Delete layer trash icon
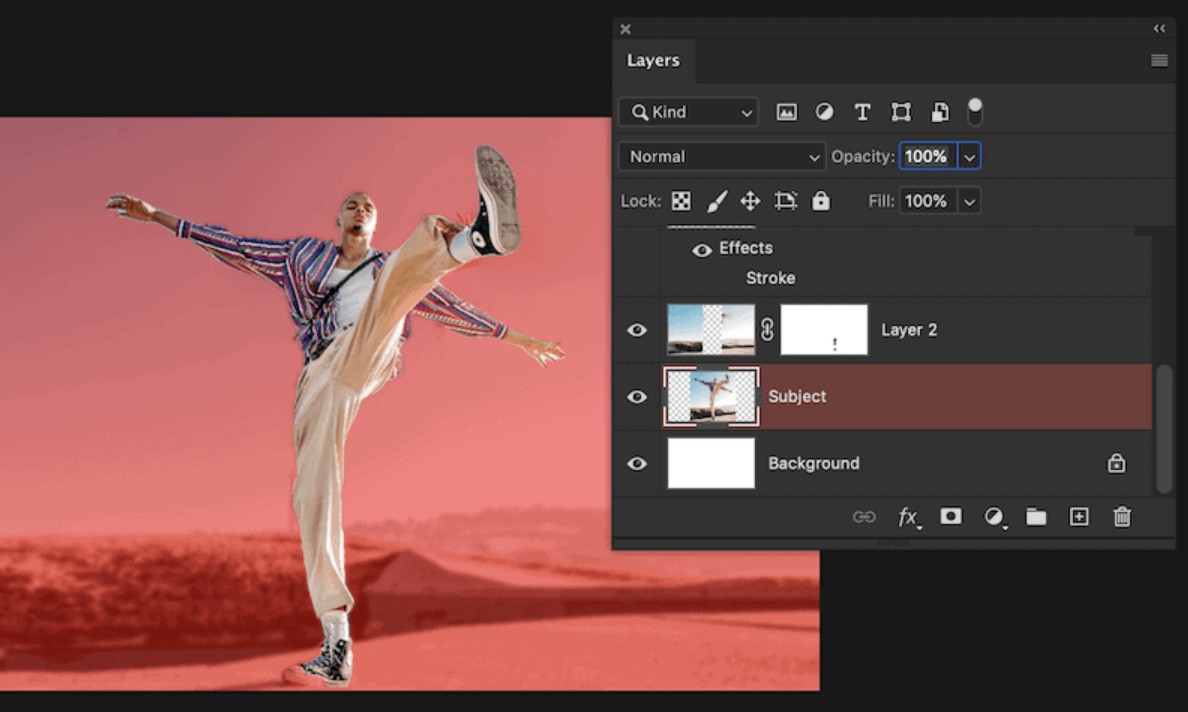1188x712 pixels. pos(1122,517)
